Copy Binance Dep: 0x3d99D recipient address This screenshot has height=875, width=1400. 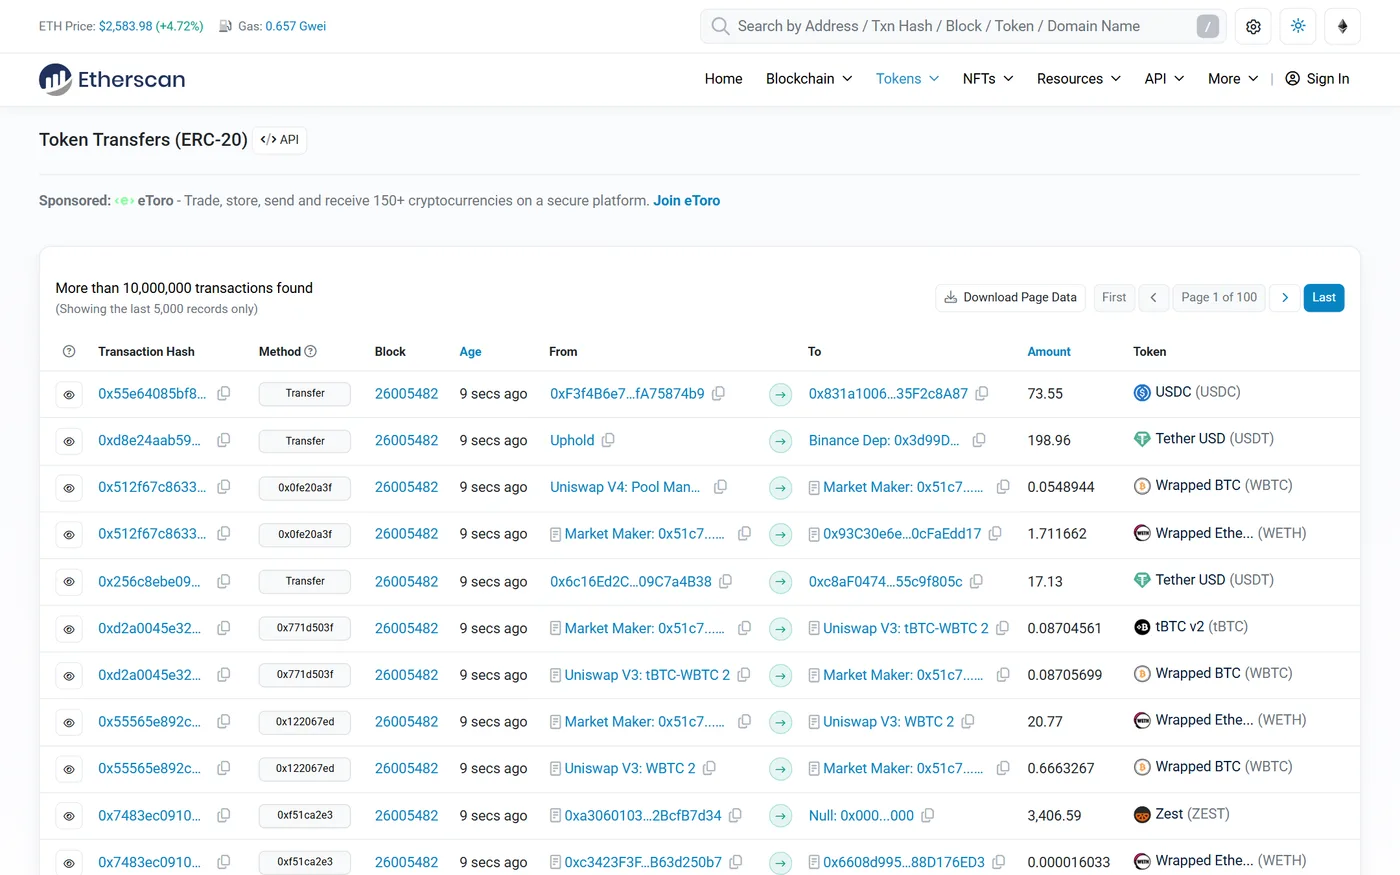click(x=979, y=440)
